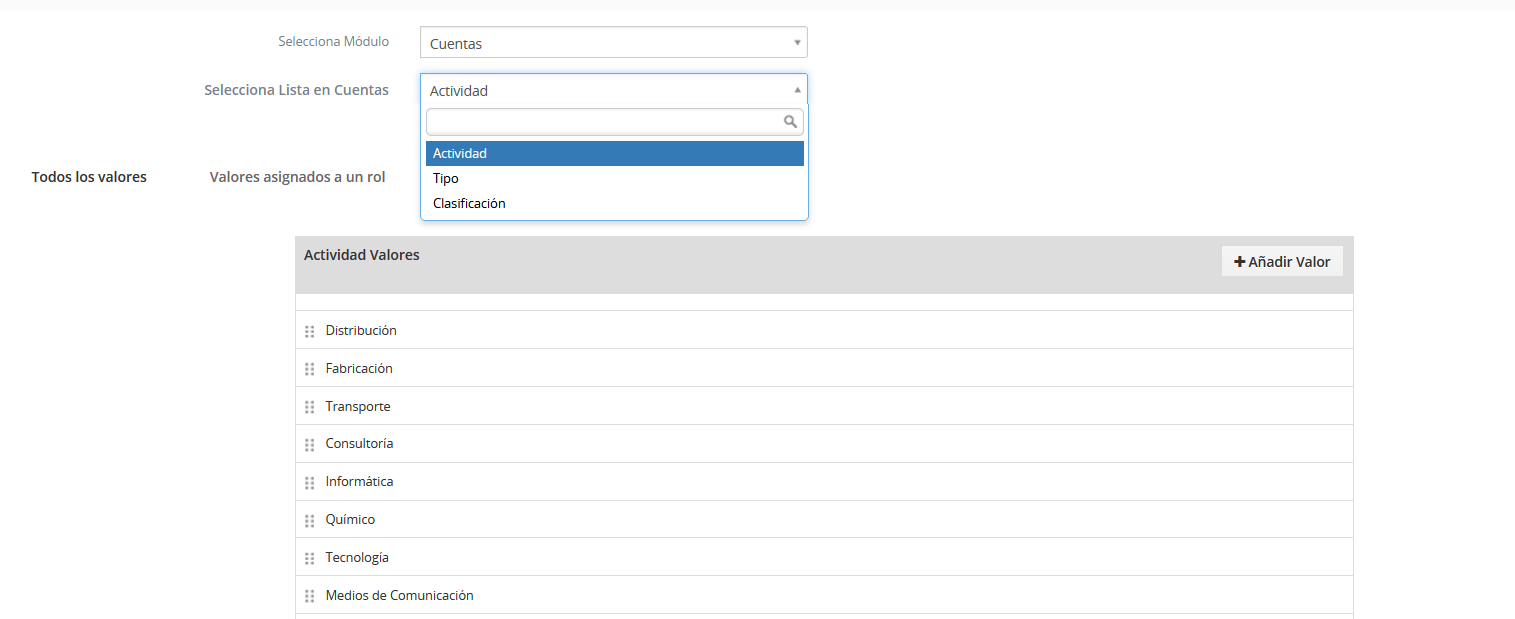Select highlighted Actividad option in list
This screenshot has height=619, width=1515.
click(x=615, y=153)
